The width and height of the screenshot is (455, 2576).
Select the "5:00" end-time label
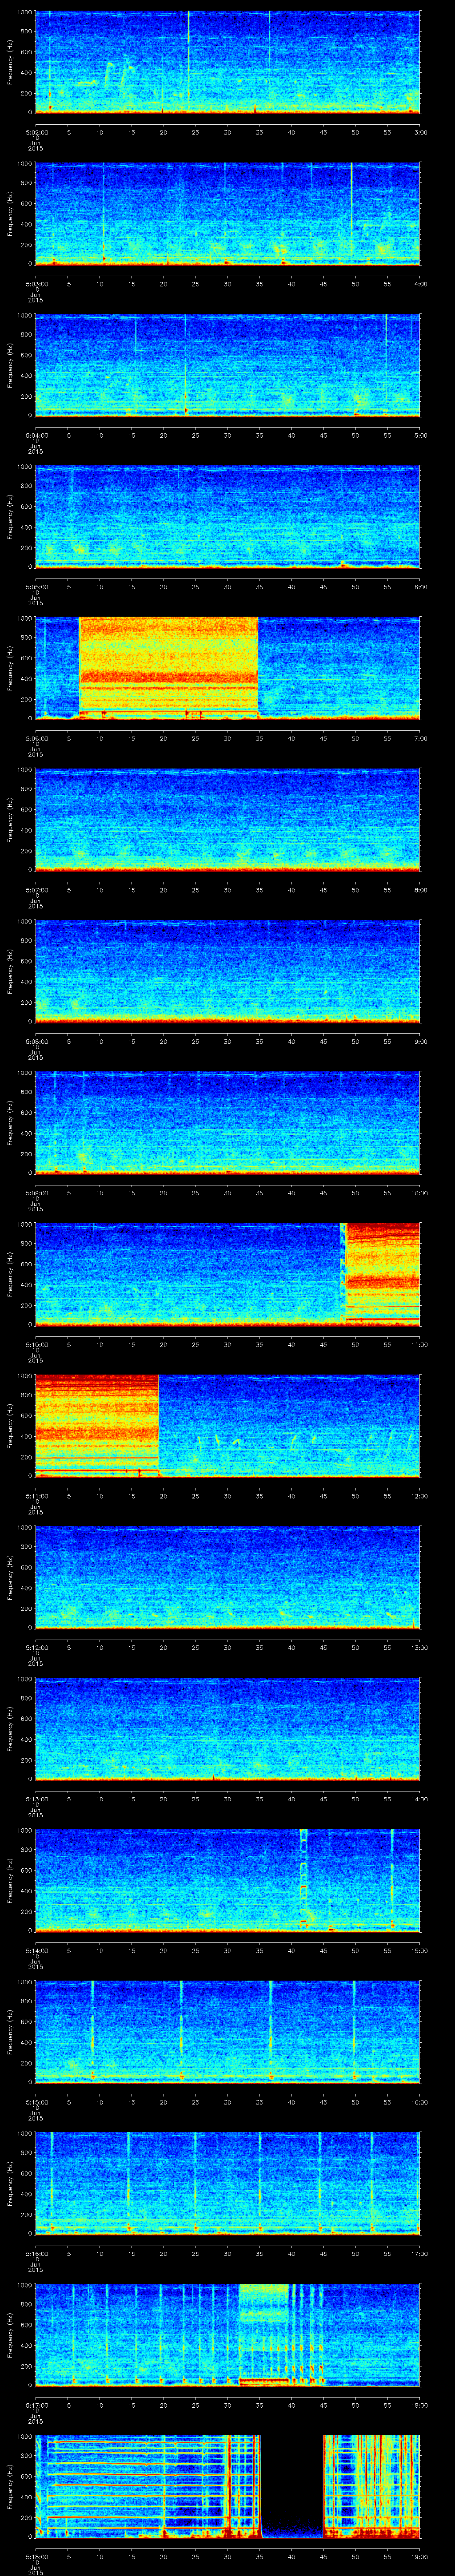click(x=420, y=434)
